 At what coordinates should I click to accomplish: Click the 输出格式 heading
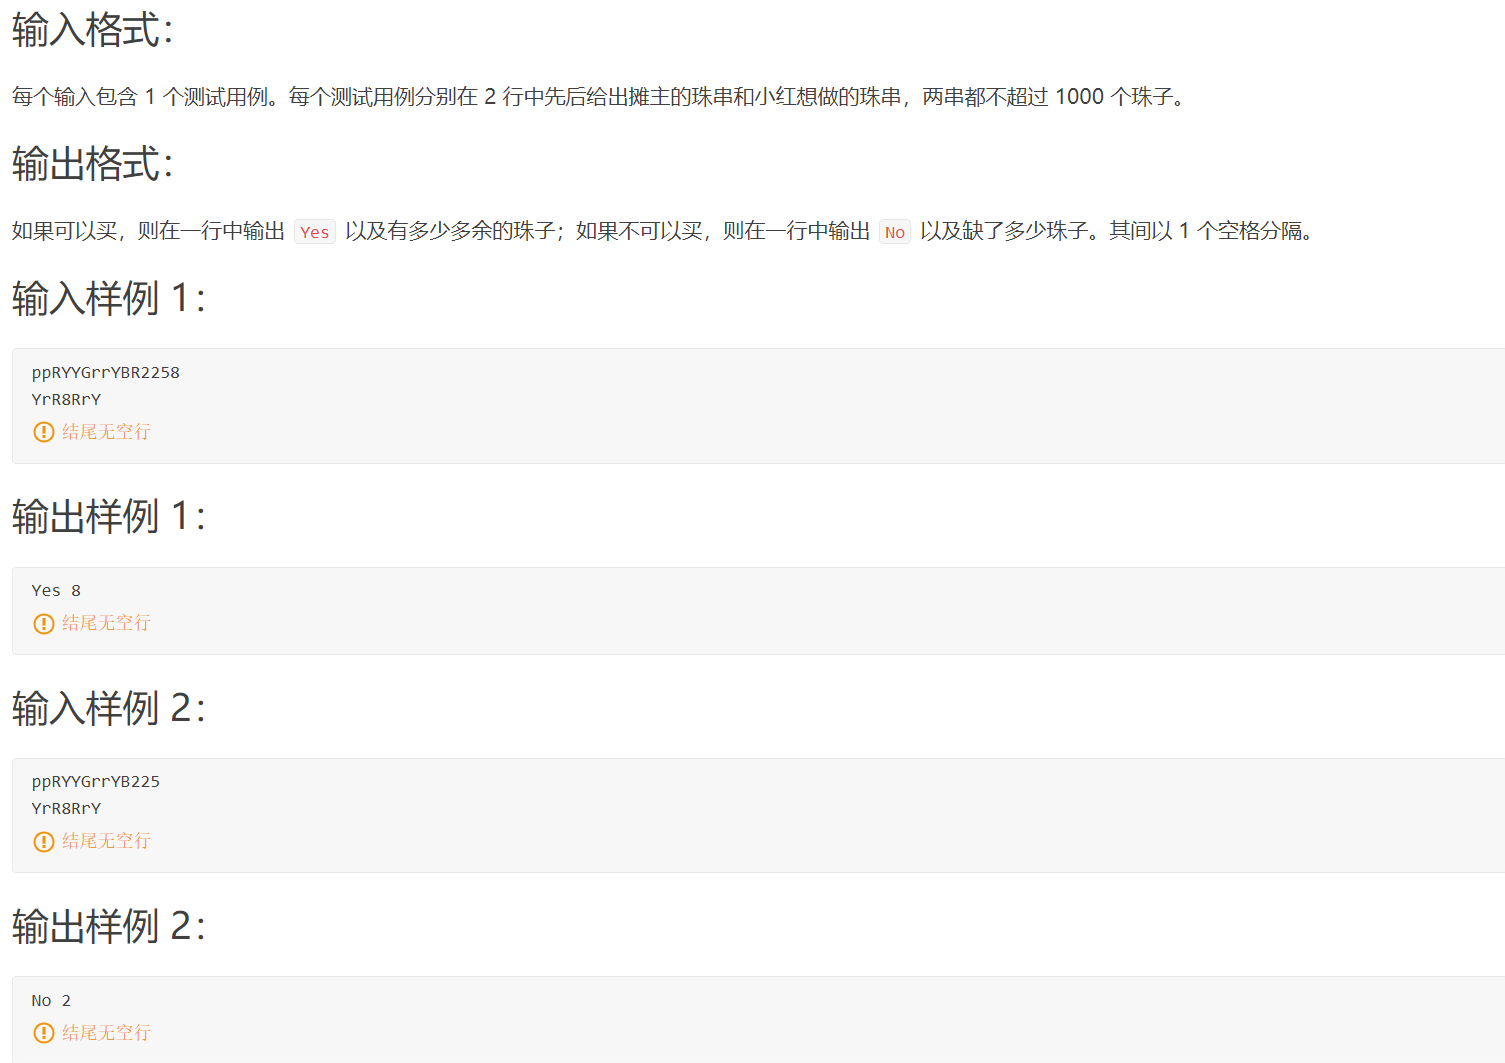pyautogui.click(x=92, y=164)
